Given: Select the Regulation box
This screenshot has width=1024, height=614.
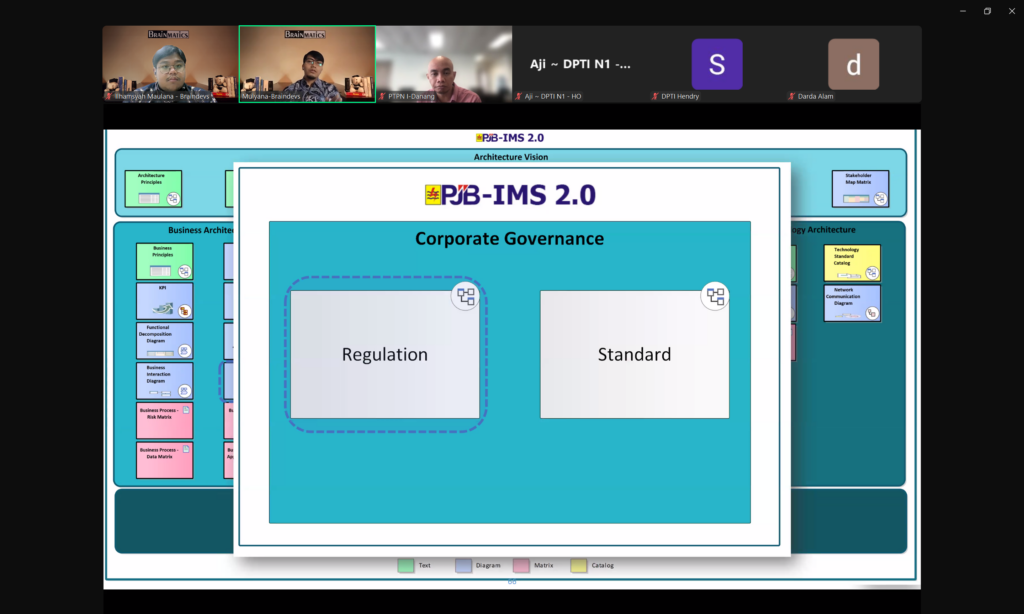Looking at the screenshot, I should click(x=384, y=355).
